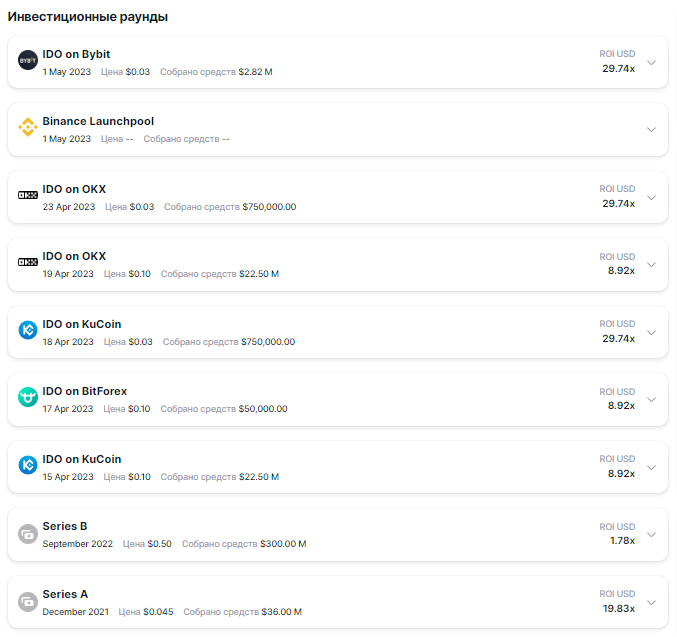
Task: Expand the 23 Apr 2023 OKX round chevron
Action: tap(651, 197)
